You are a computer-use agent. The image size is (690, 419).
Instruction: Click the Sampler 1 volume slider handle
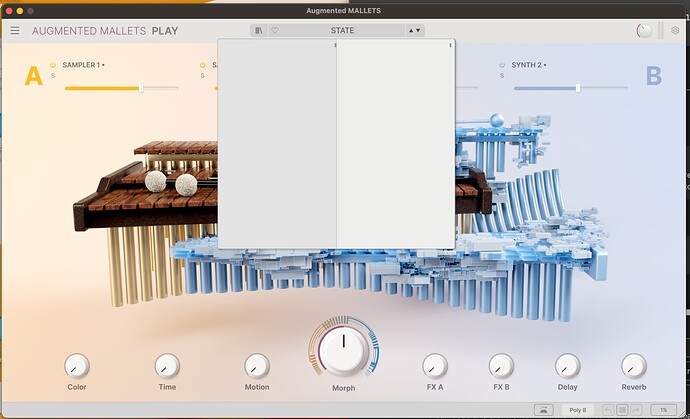tap(141, 88)
